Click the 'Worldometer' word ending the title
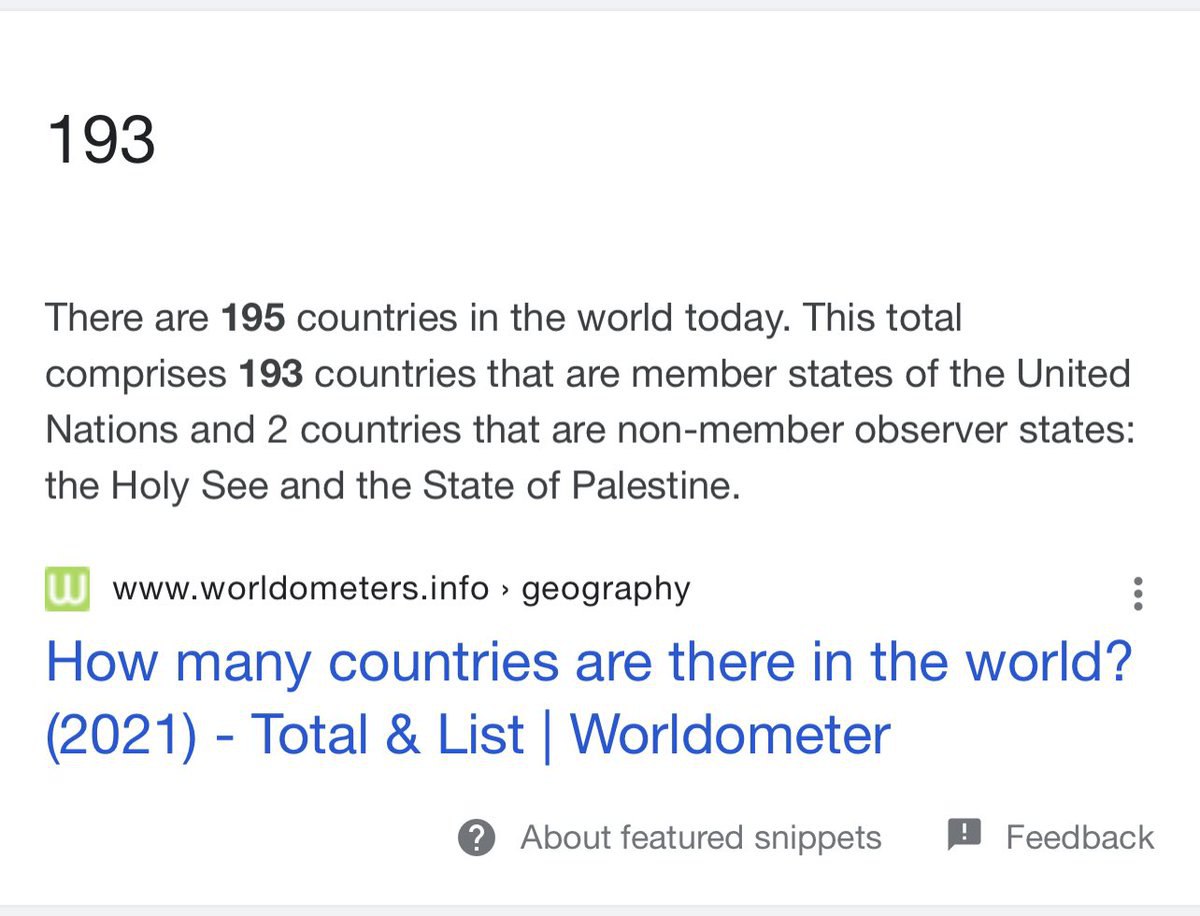 click(730, 735)
